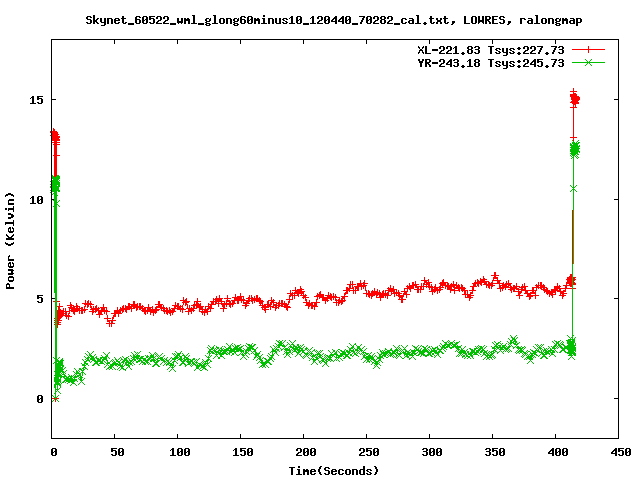This screenshot has width=640, height=480.
Task: Click the x-axis tick label 50
Action: tap(117, 452)
